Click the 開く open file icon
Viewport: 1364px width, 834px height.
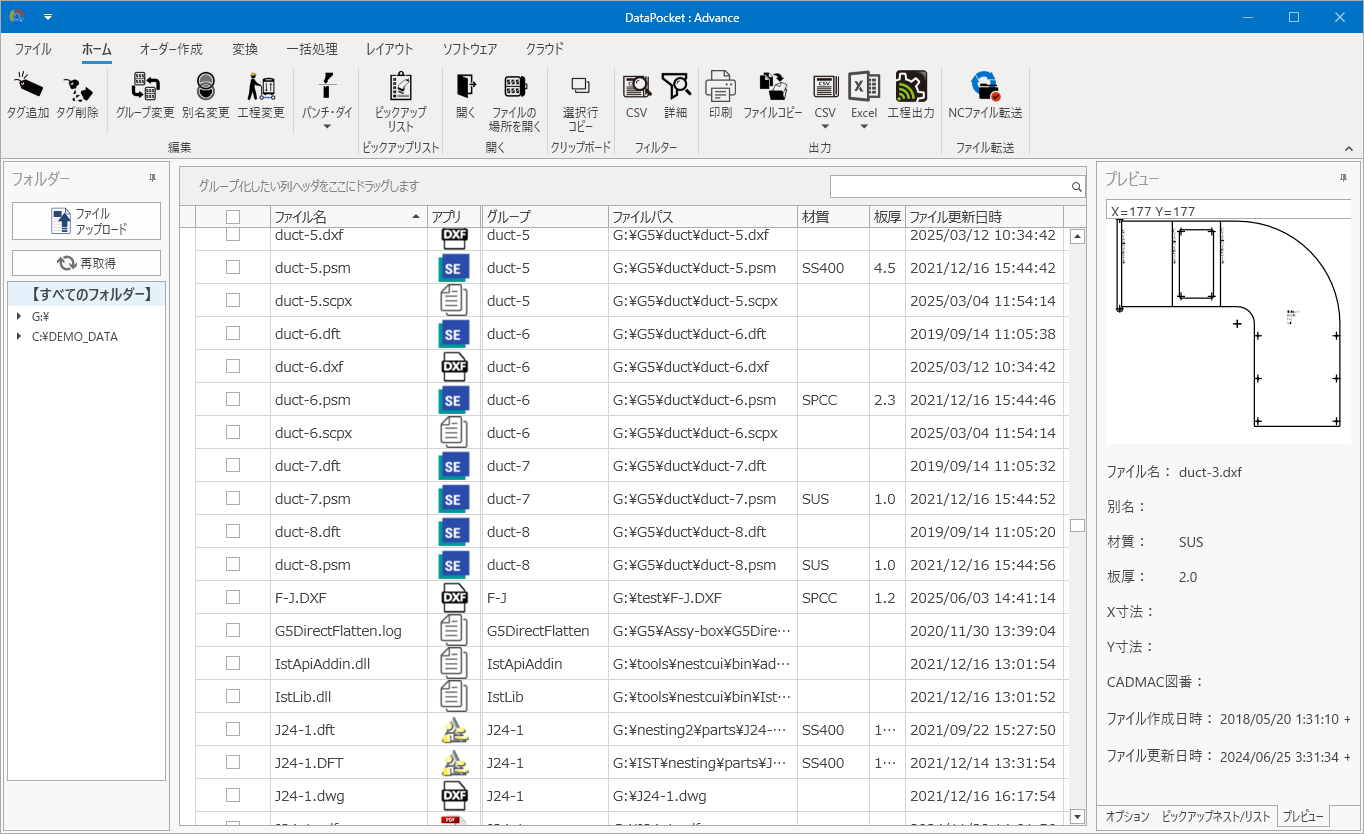tap(466, 87)
